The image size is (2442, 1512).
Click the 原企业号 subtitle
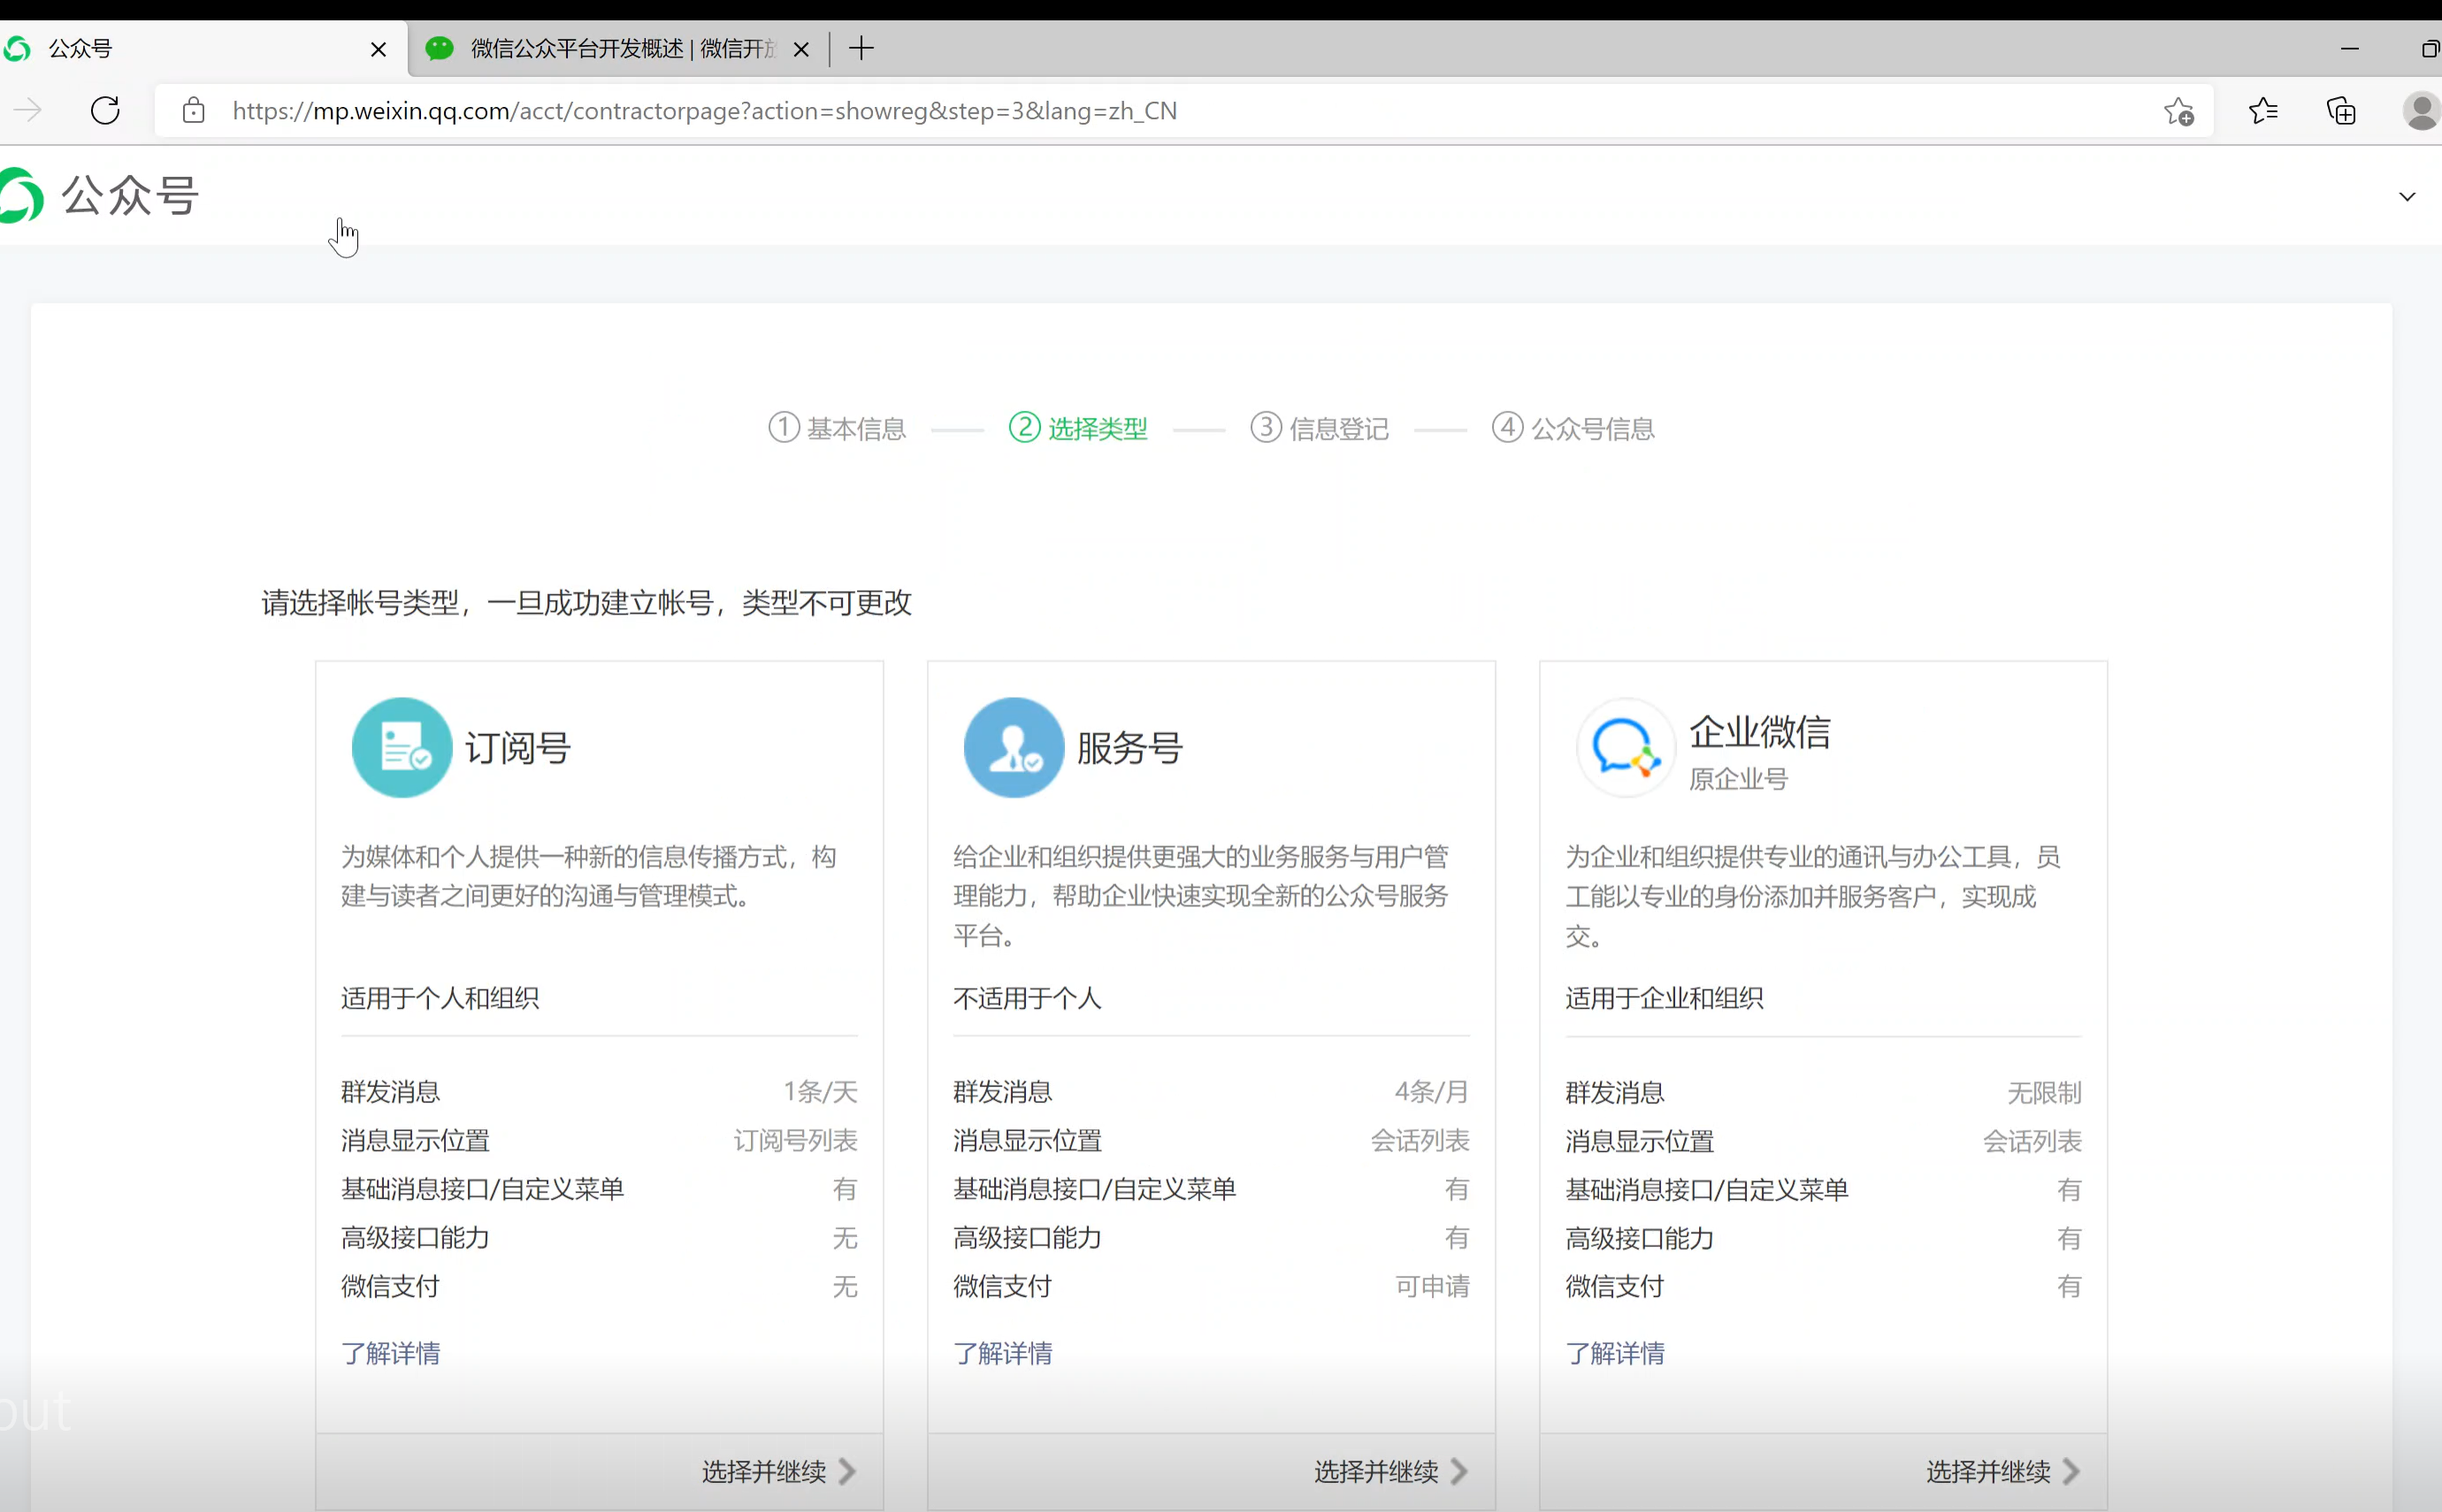[1739, 779]
